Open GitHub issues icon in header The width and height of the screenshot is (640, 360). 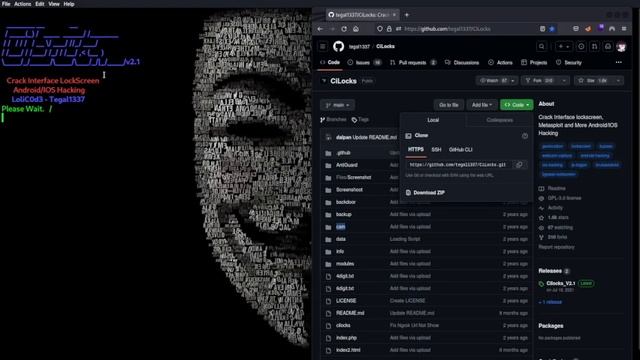[581, 47]
